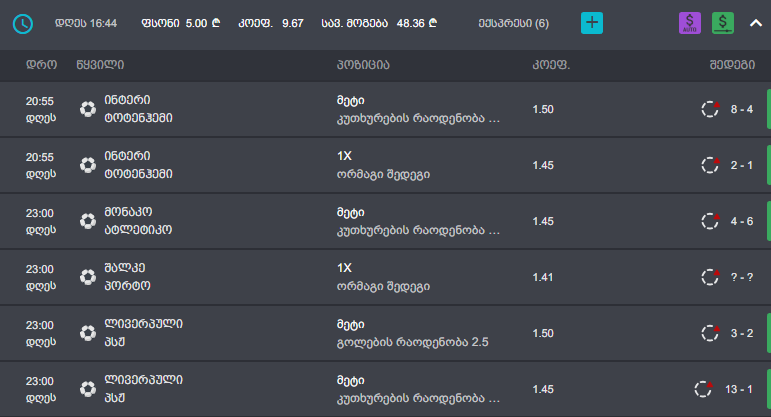Click soccer ball icon in ინტერი 1X row
This screenshot has width=771, height=417.
coord(88,165)
